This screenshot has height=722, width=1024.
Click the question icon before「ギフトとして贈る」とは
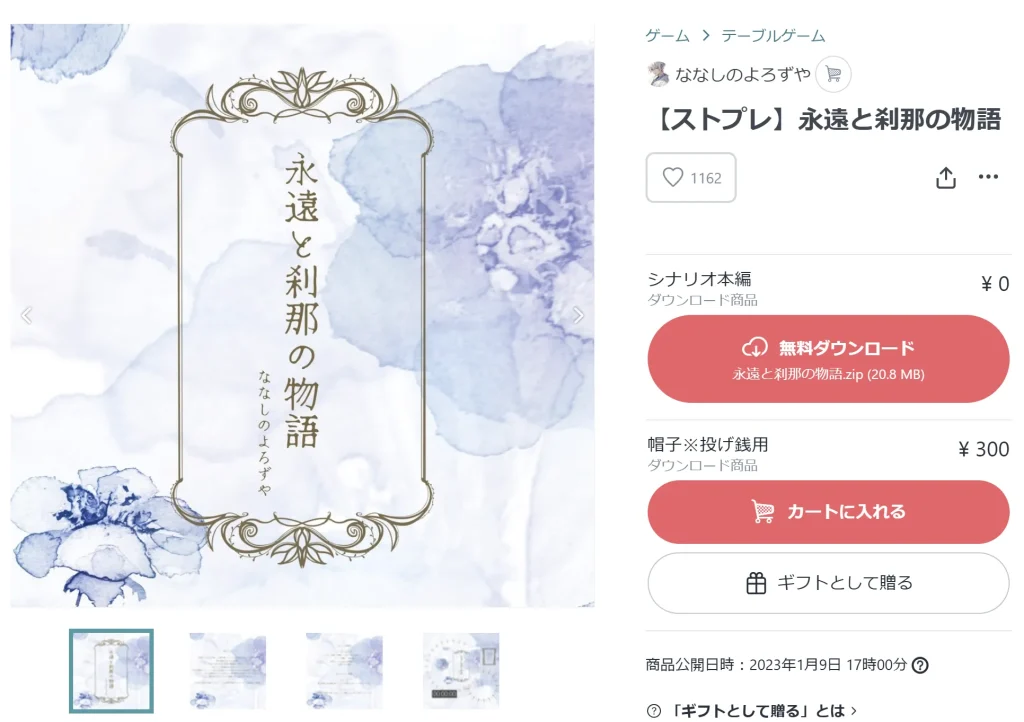point(654,711)
